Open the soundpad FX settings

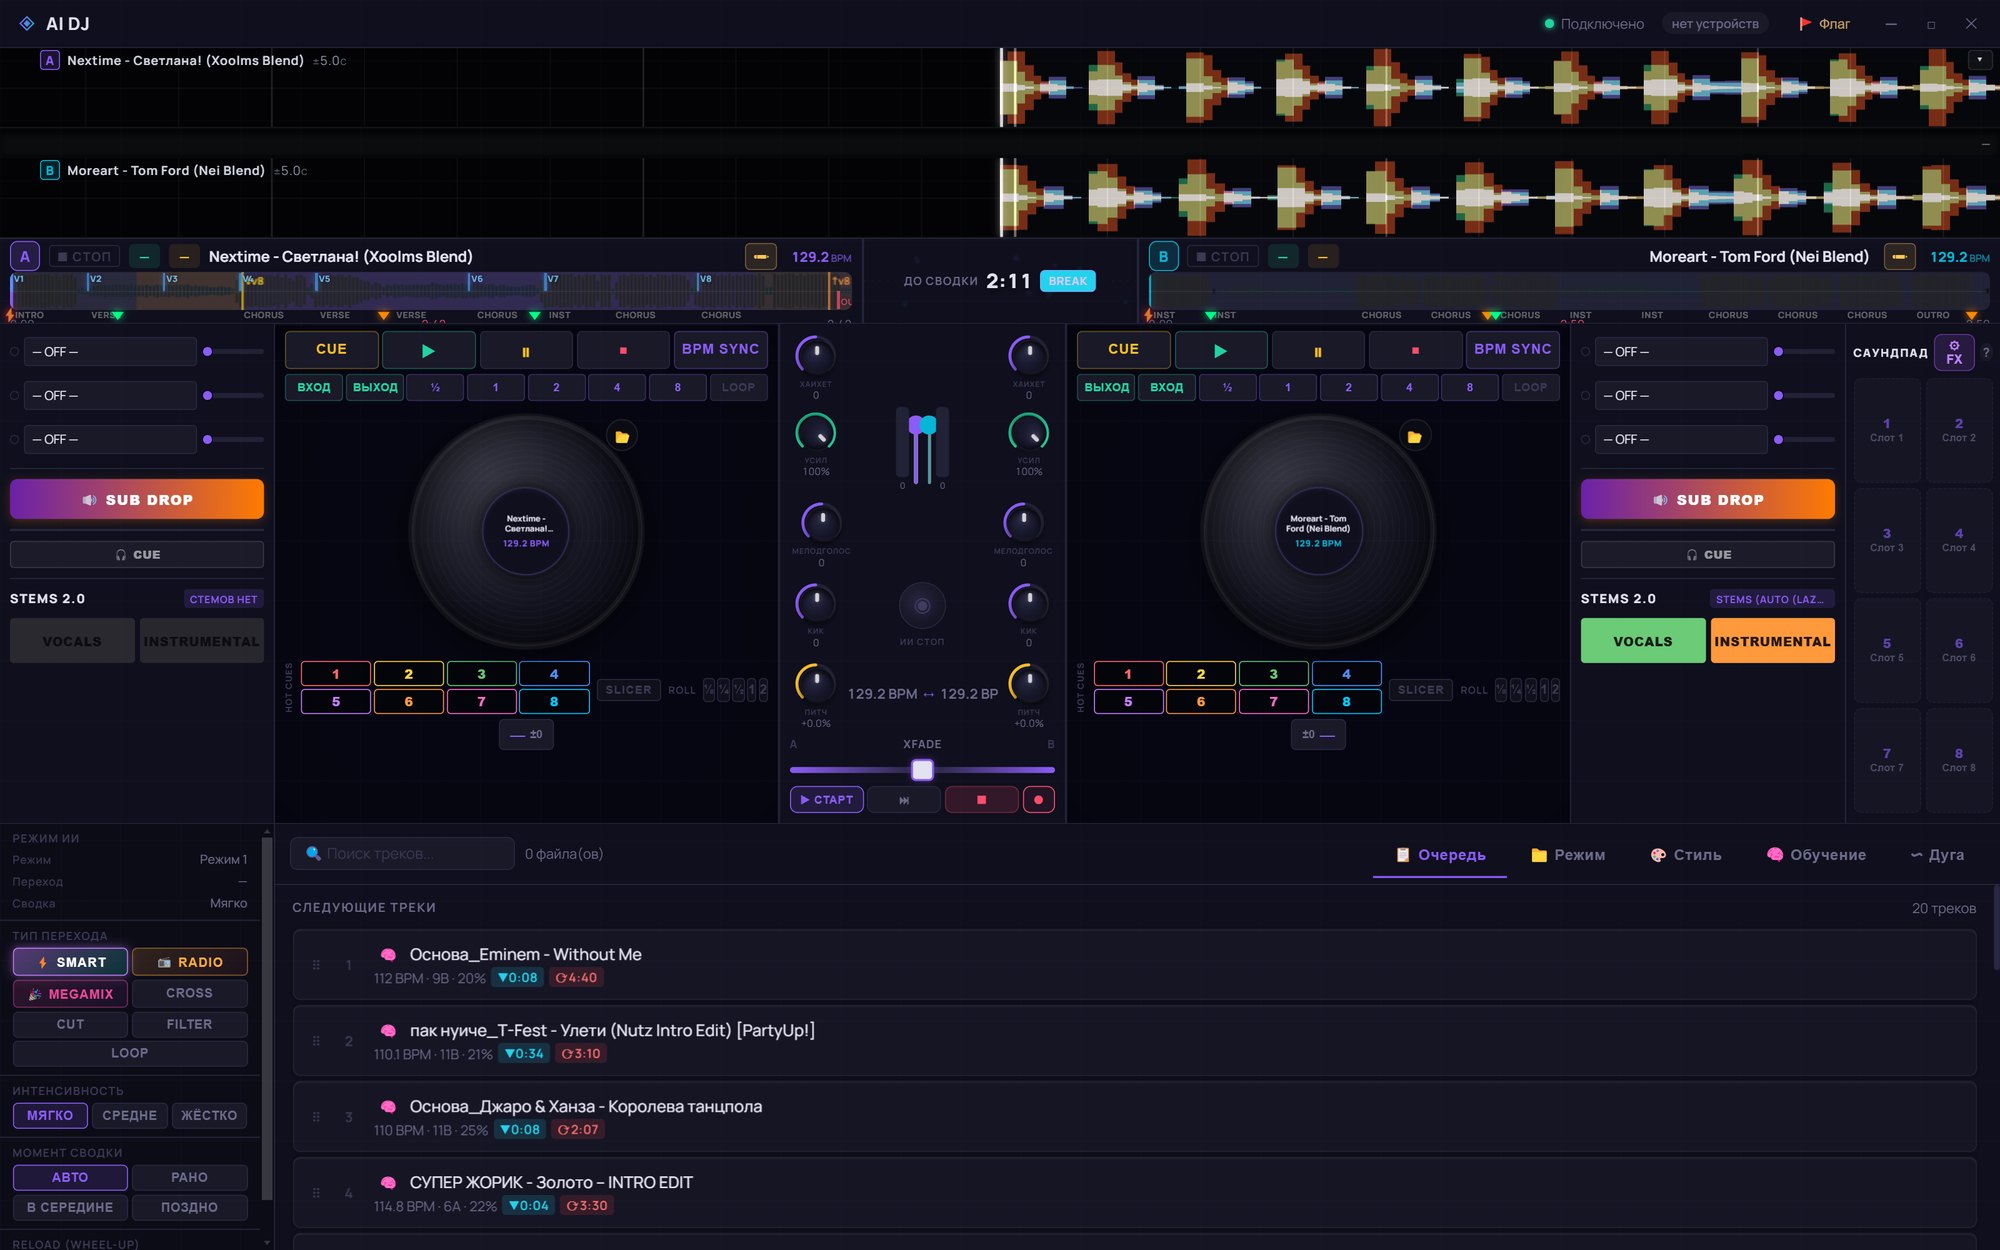[1954, 352]
